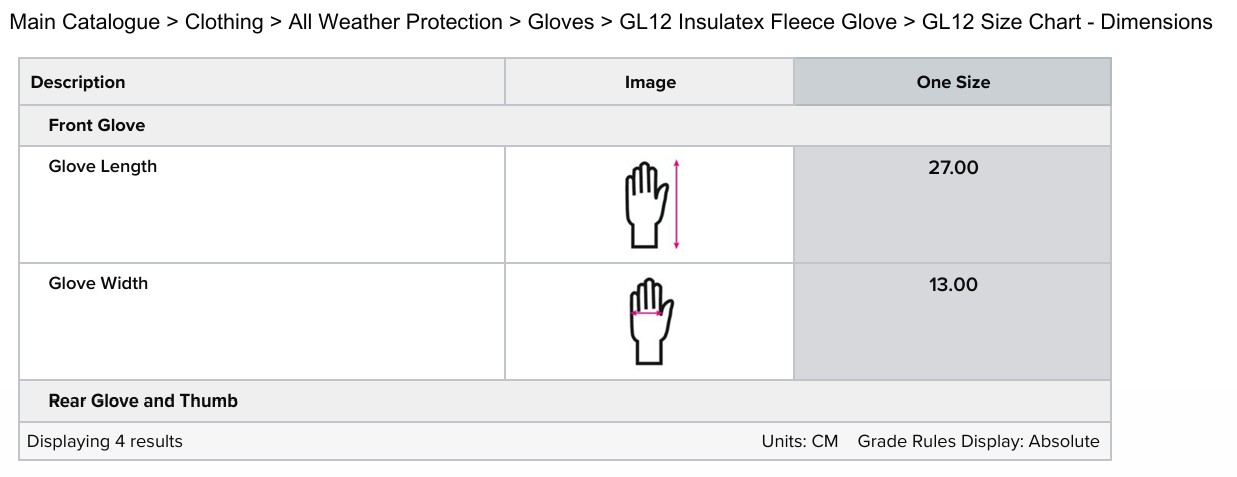Select the Description column header

pos(78,82)
